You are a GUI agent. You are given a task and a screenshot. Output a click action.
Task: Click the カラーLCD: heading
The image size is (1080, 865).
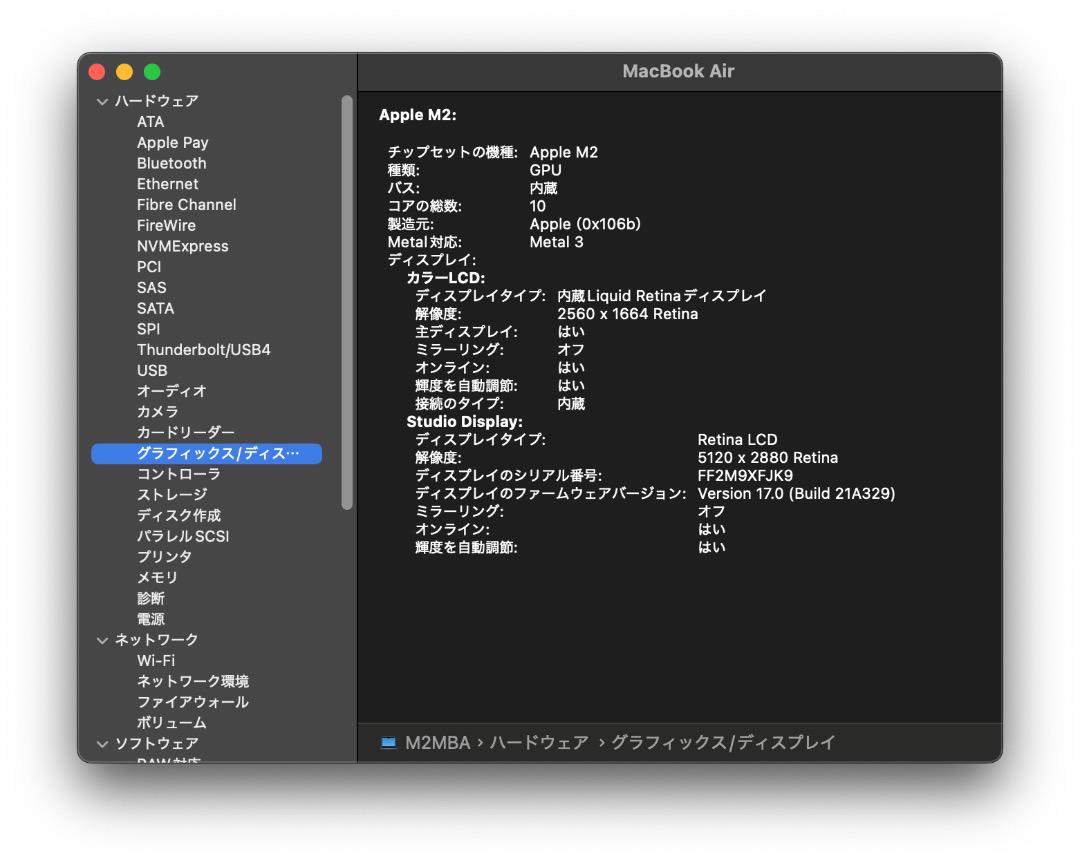coord(446,278)
